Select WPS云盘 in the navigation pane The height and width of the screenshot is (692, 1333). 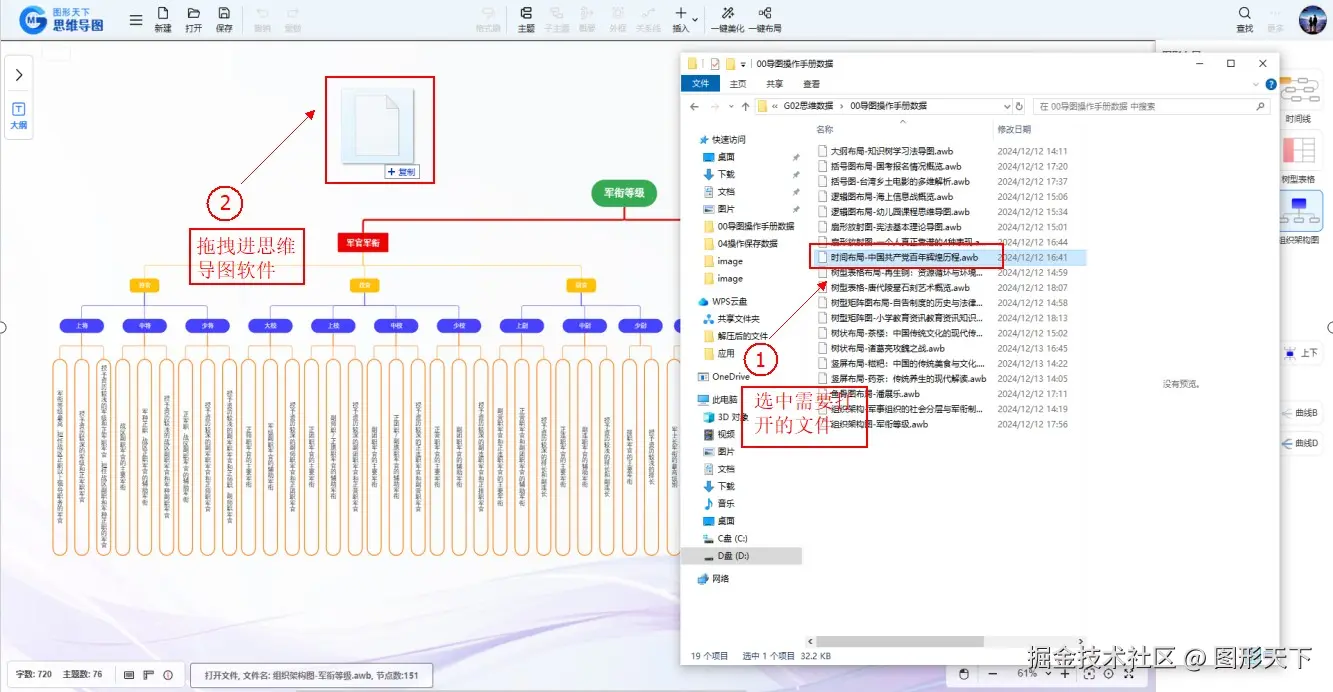(x=728, y=301)
